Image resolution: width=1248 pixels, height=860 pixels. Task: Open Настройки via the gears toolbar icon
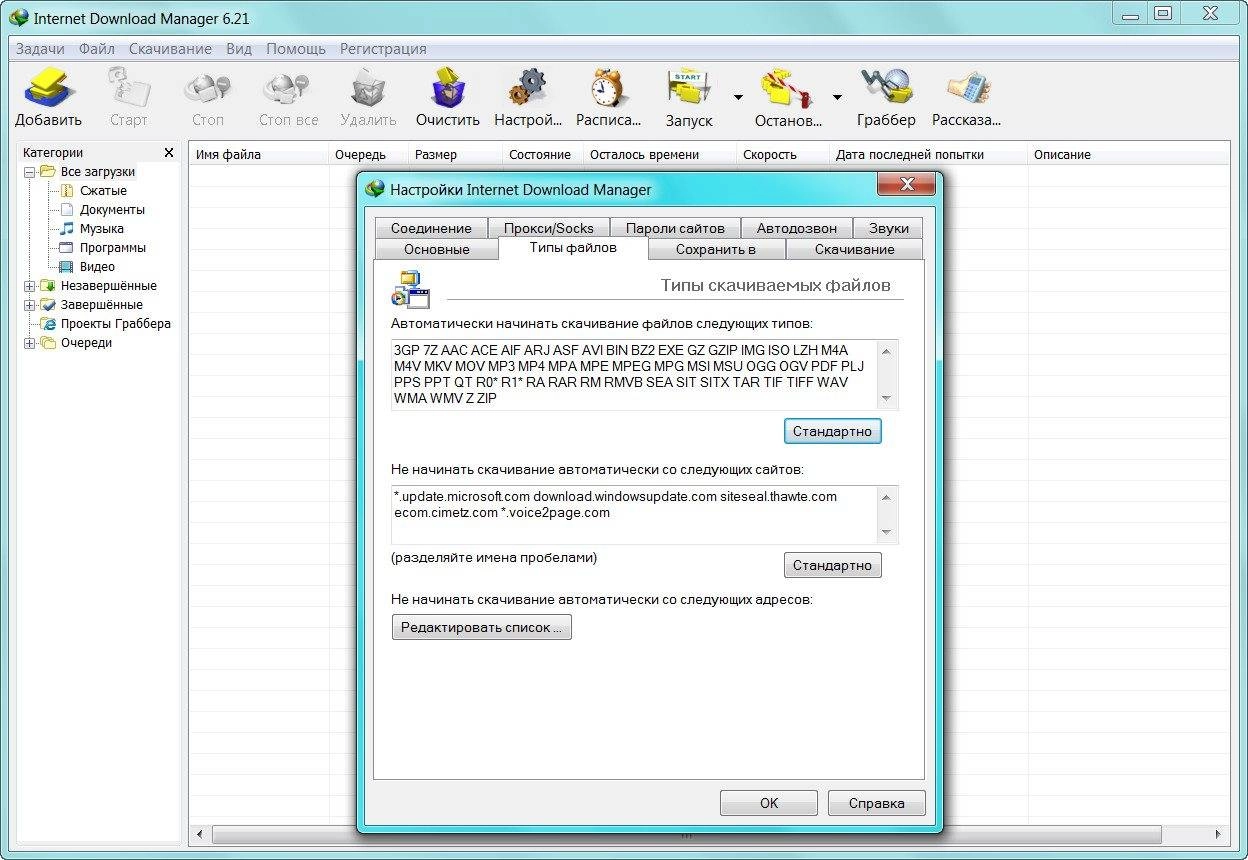528,89
